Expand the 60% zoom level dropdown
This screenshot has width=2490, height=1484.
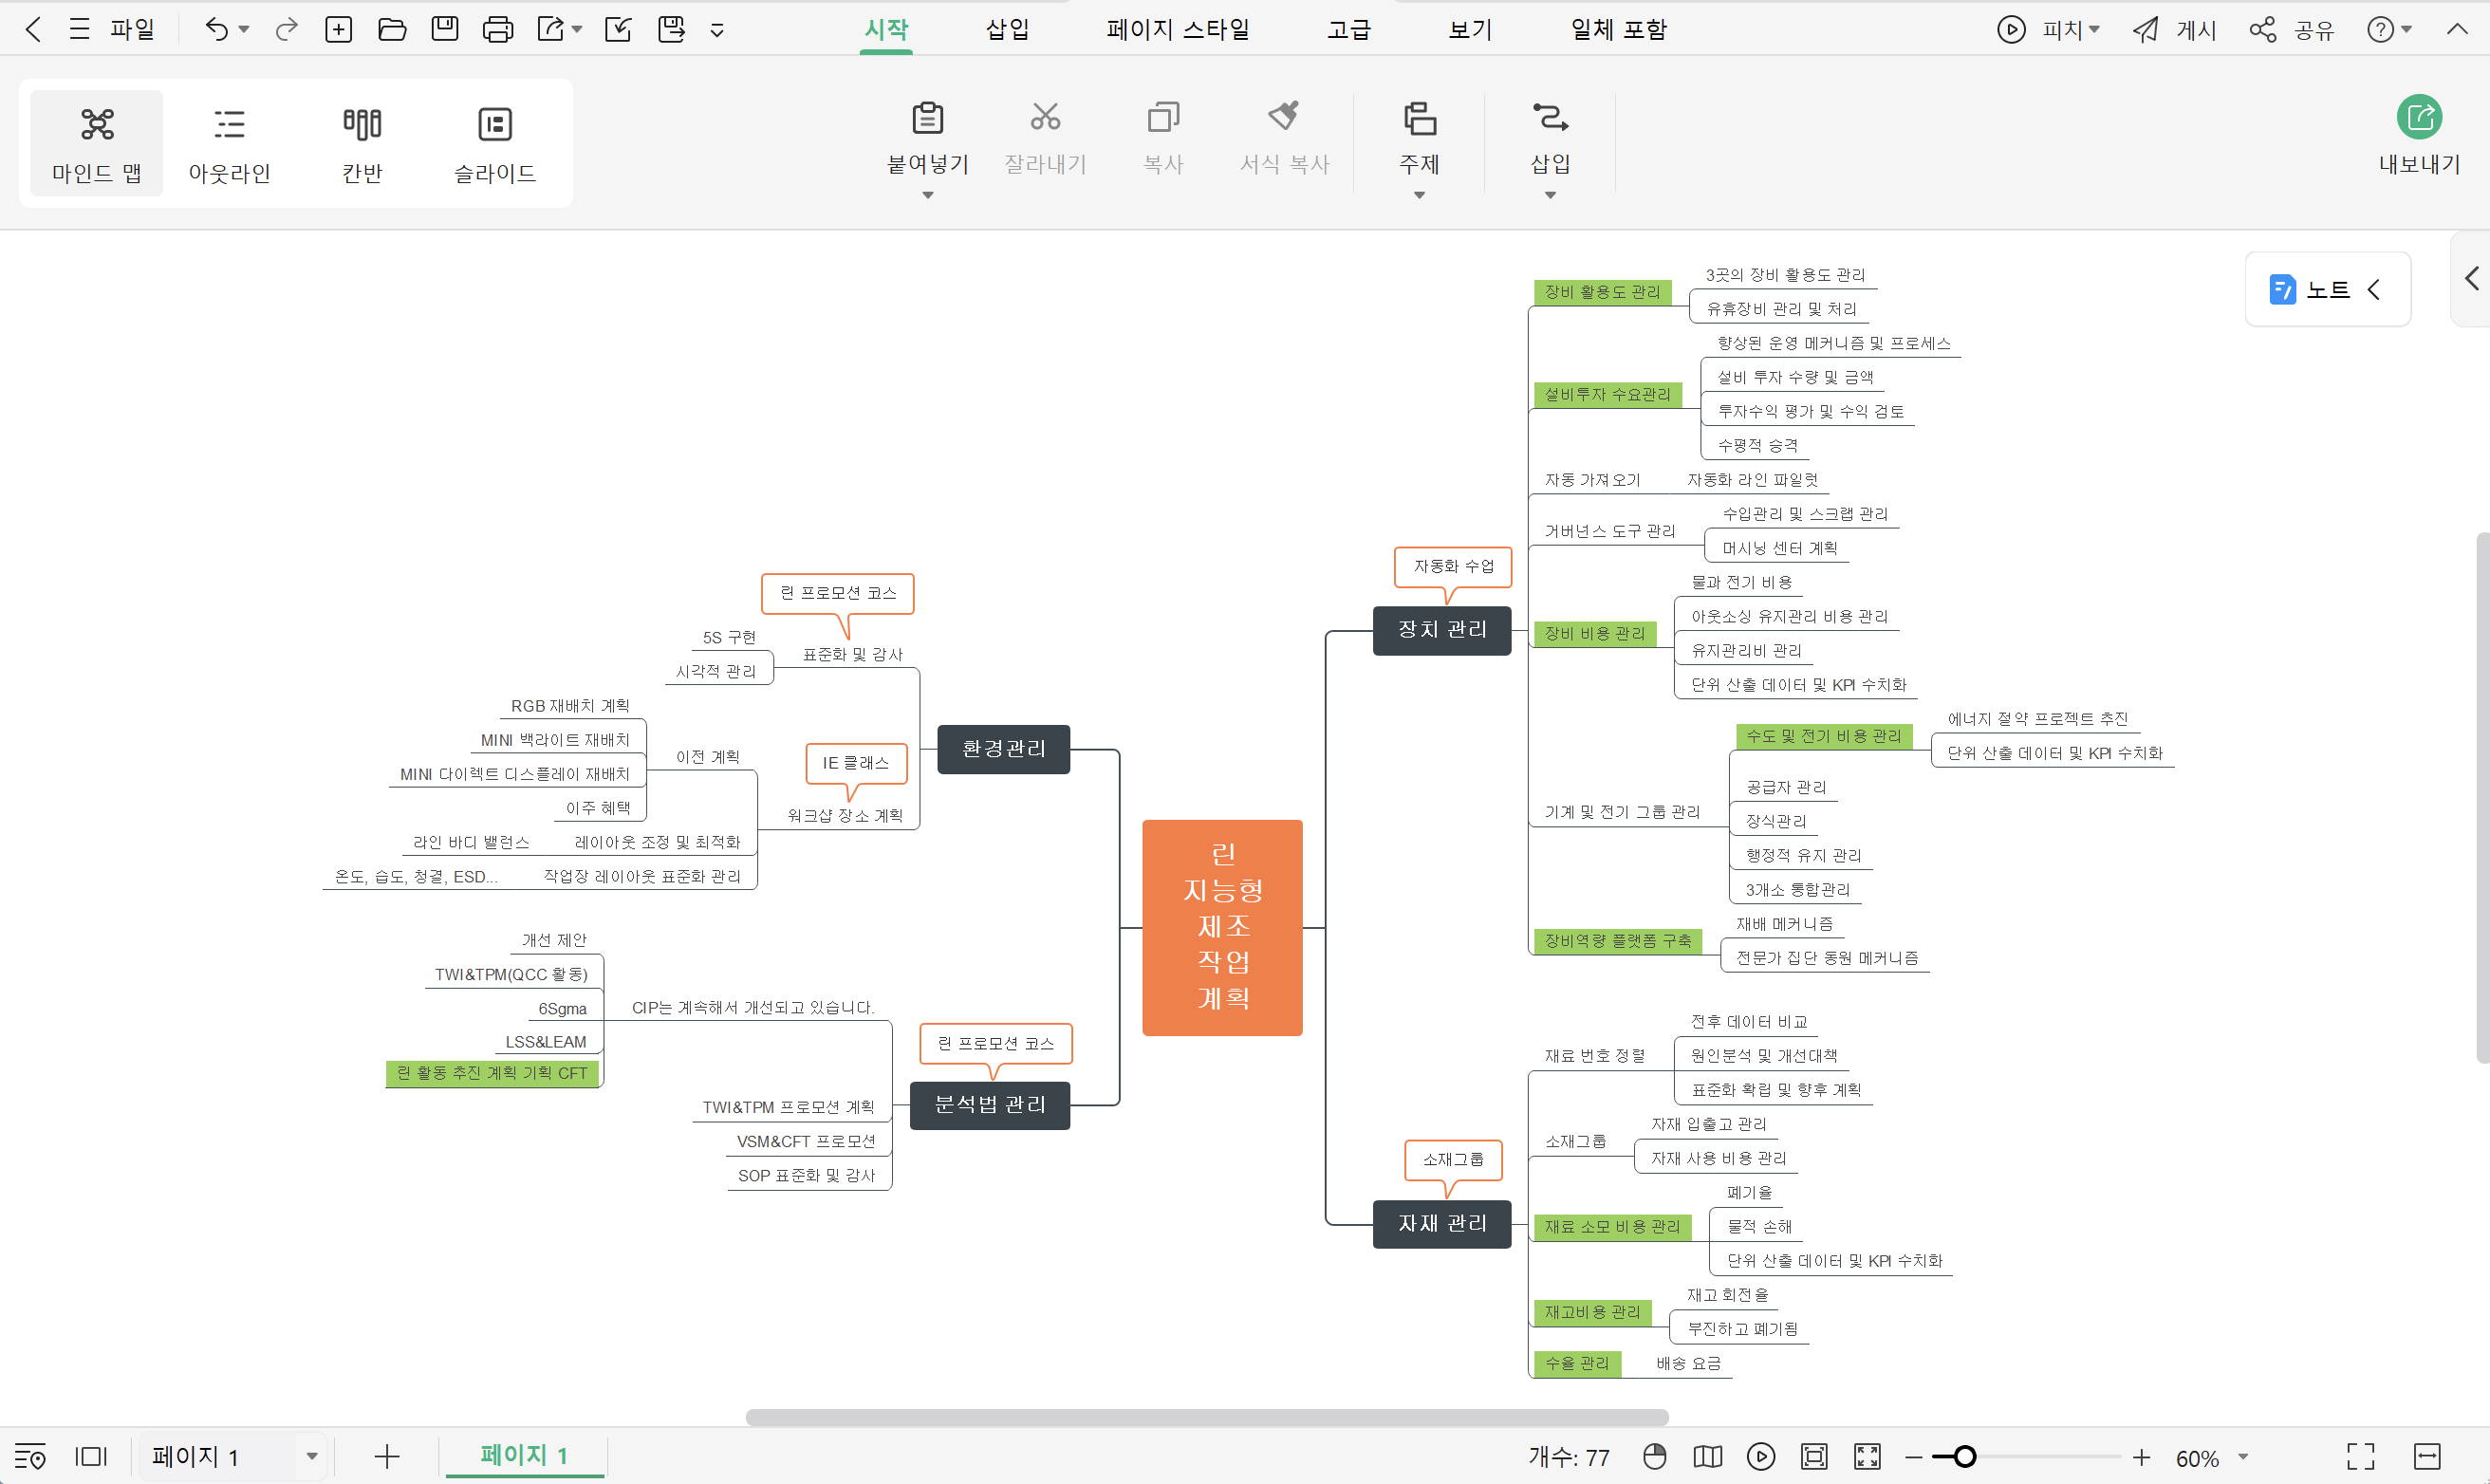(x=2243, y=1457)
